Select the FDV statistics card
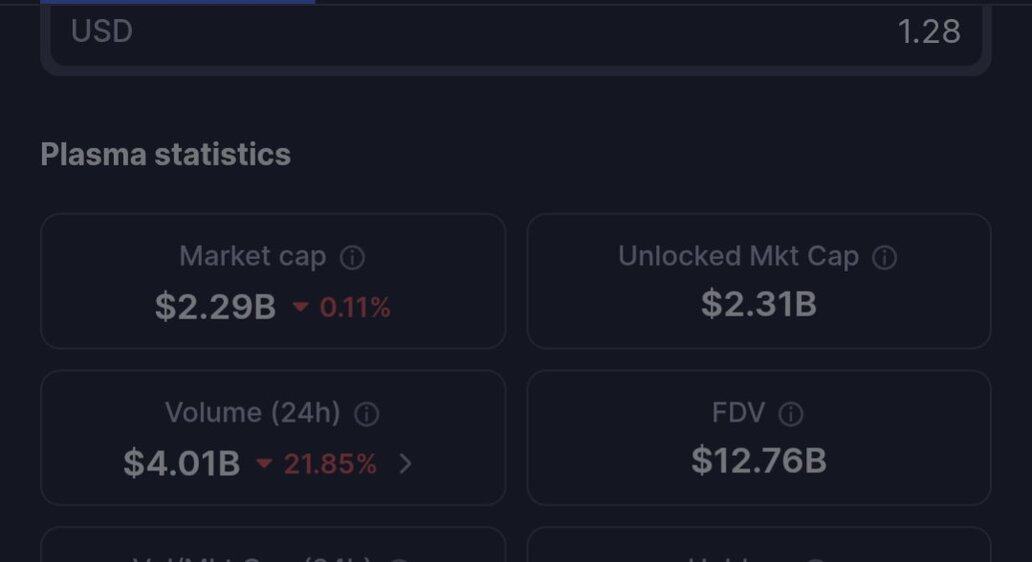This screenshot has height=562, width=1032. [x=759, y=438]
